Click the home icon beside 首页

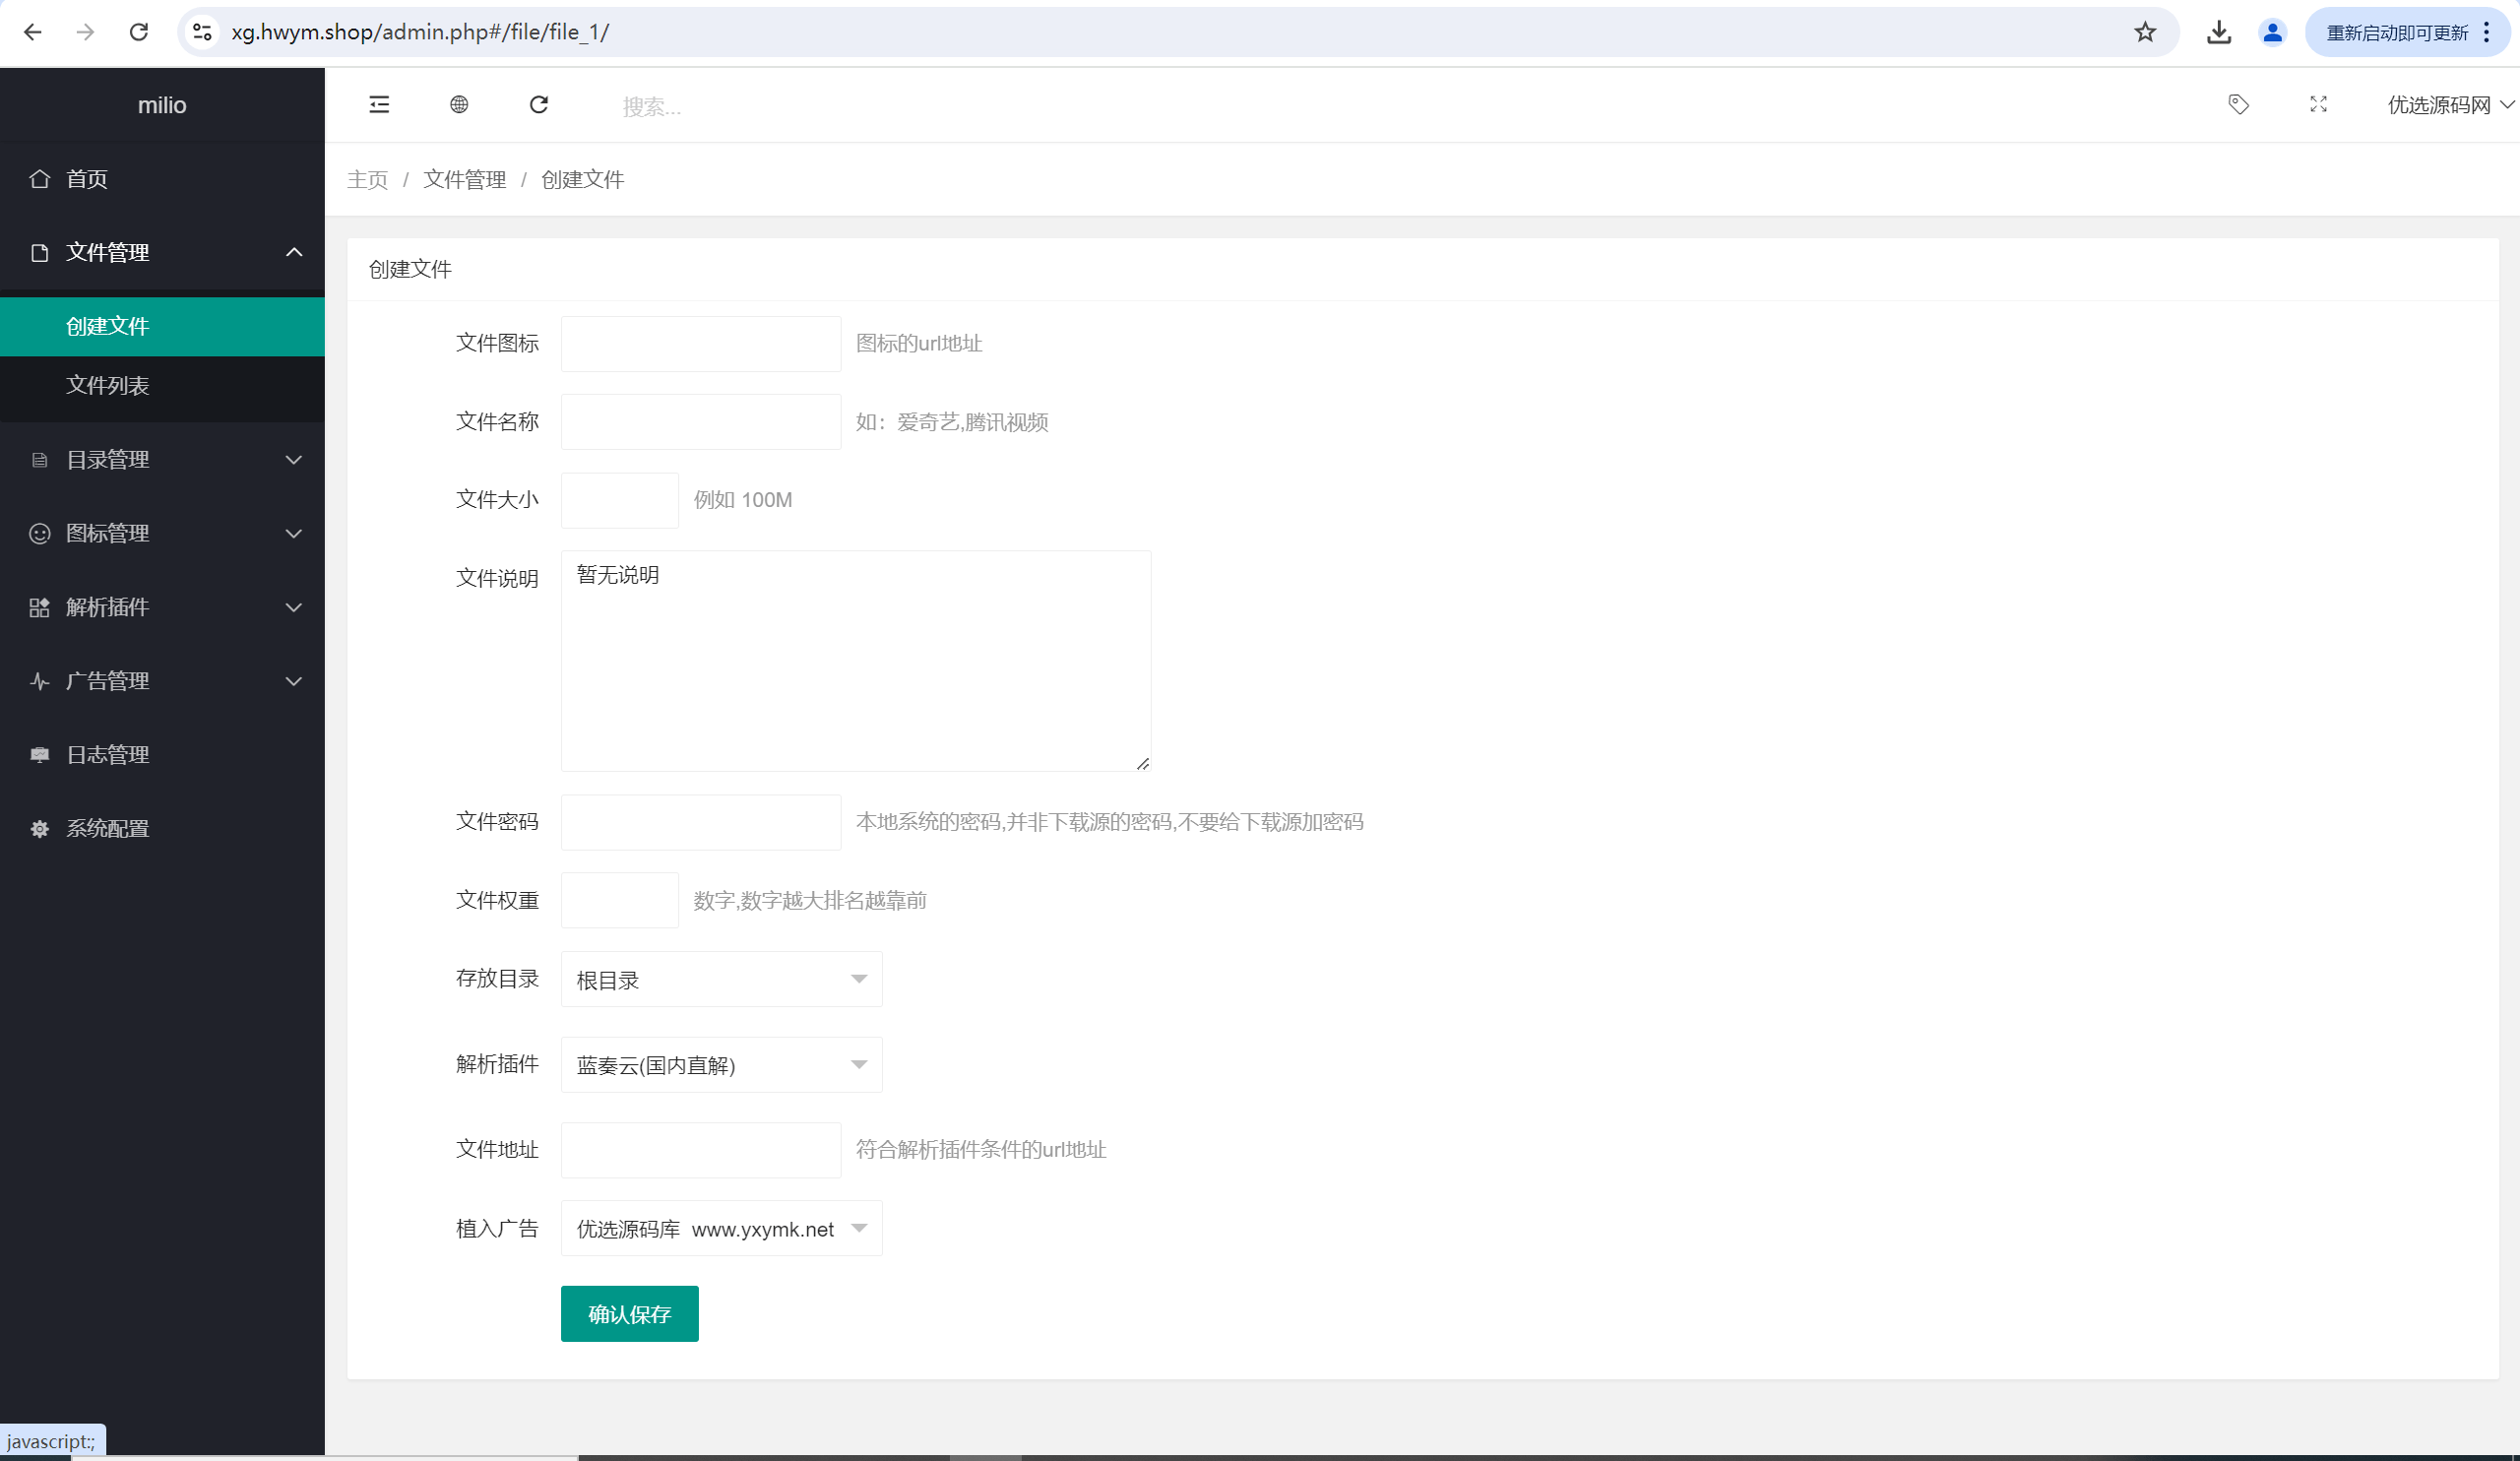40,179
